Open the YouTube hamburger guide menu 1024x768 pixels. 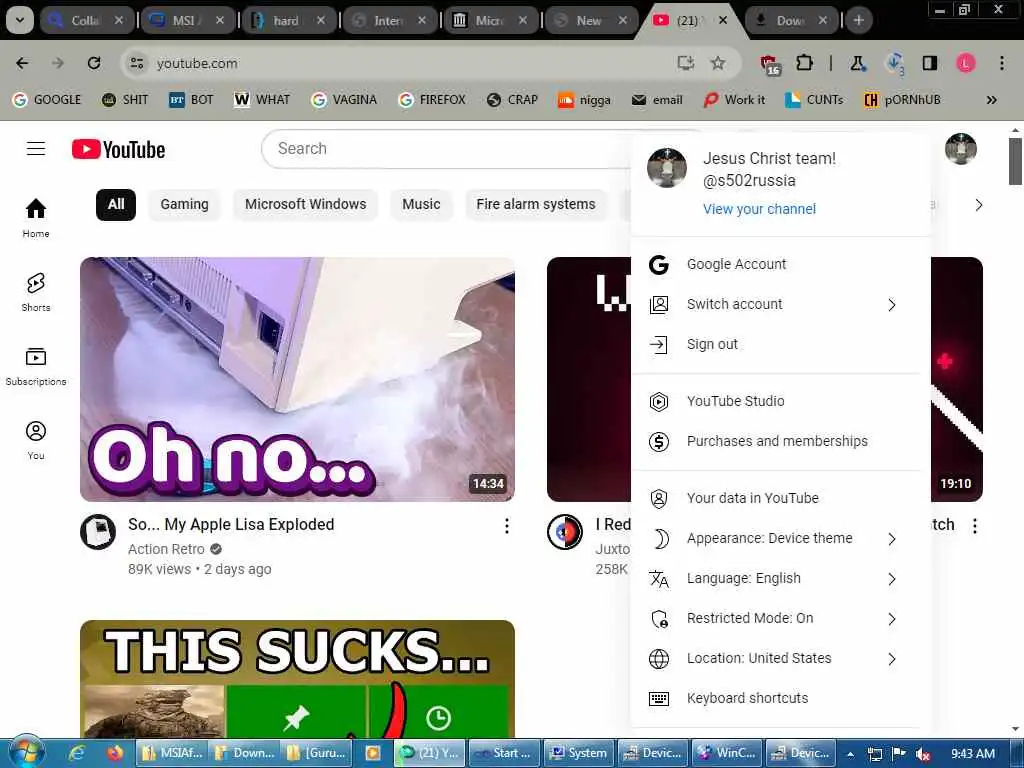(36, 149)
